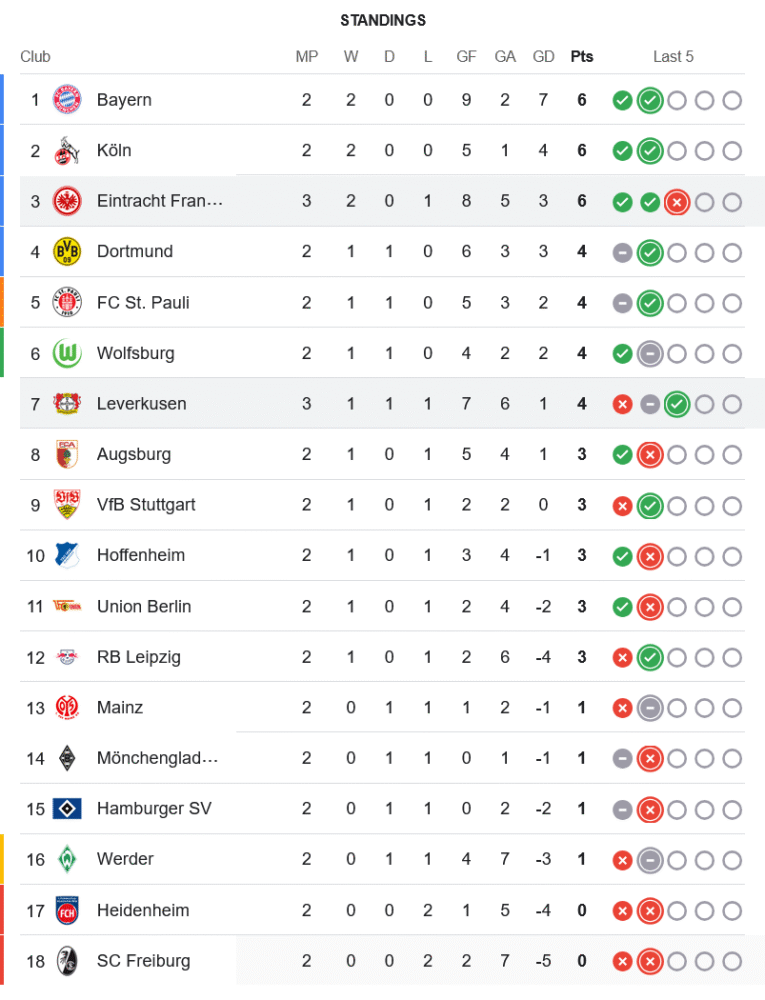The image size is (765, 1000).
Task: Open the FC St. Pauli team link
Action: (x=143, y=303)
